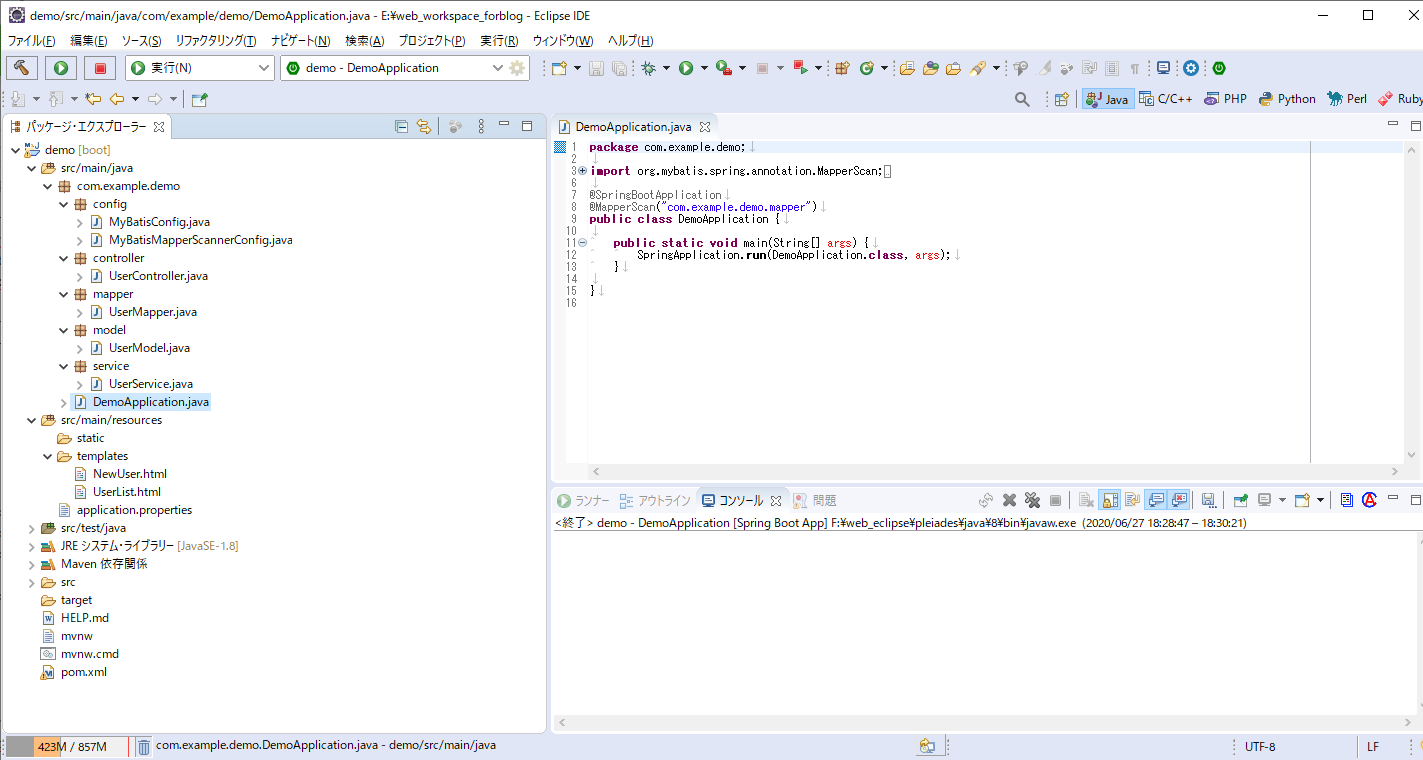This screenshot has height=760, width=1423.
Task: Open the リファクタリング(T) menu
Action: coord(215,41)
